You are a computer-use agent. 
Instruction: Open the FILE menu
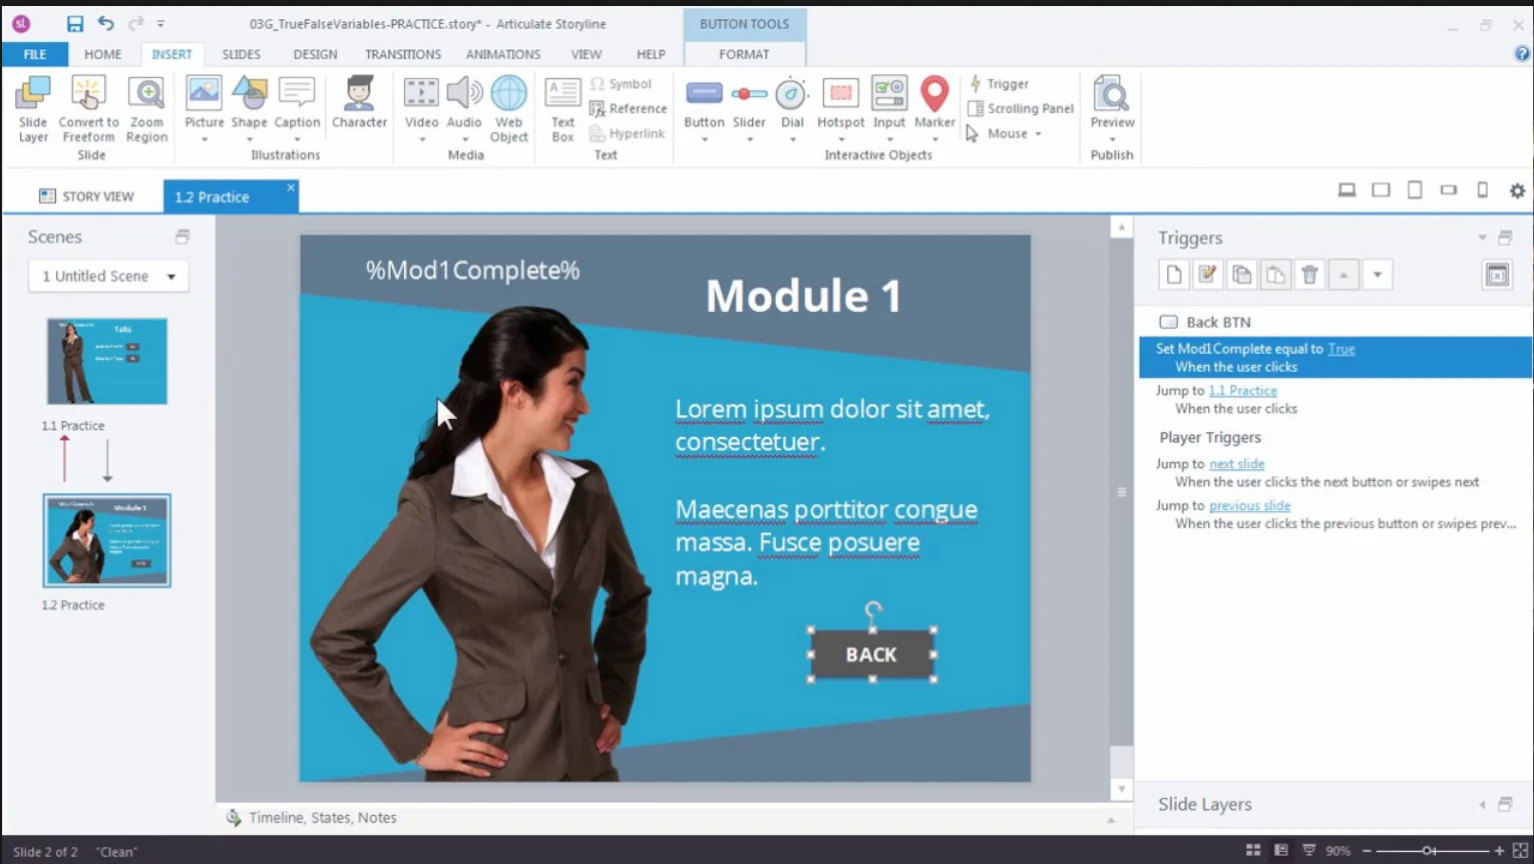[35, 54]
